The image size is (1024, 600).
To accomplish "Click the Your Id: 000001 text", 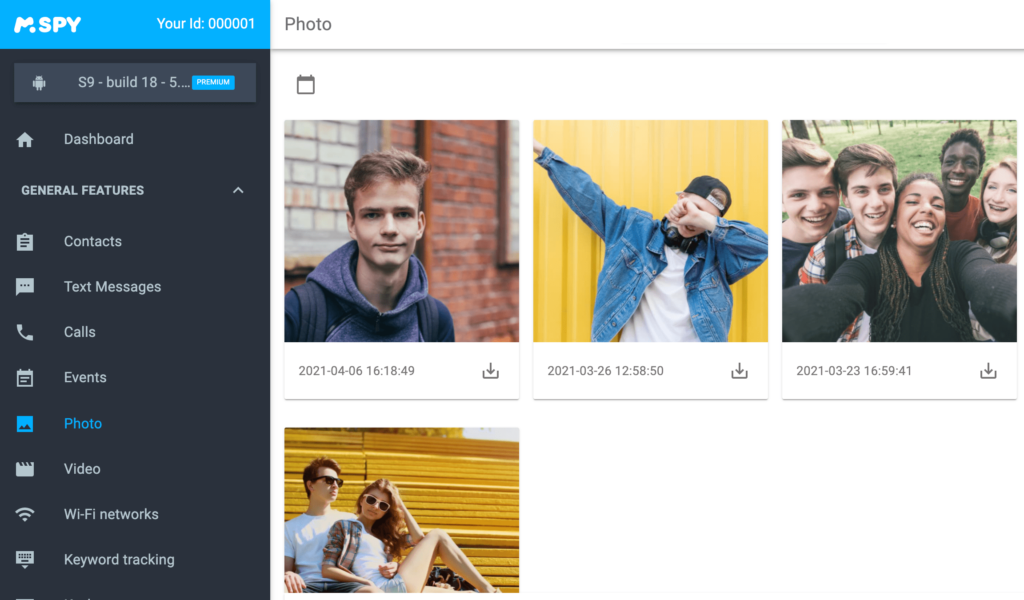I will pyautogui.click(x=206, y=24).
